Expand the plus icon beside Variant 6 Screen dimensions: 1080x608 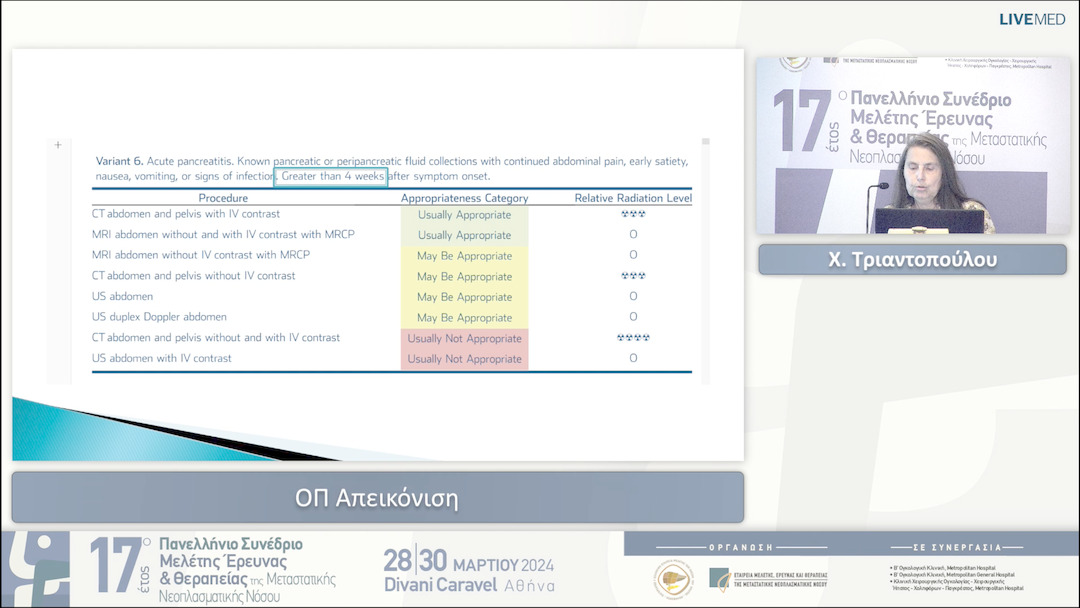point(58,145)
